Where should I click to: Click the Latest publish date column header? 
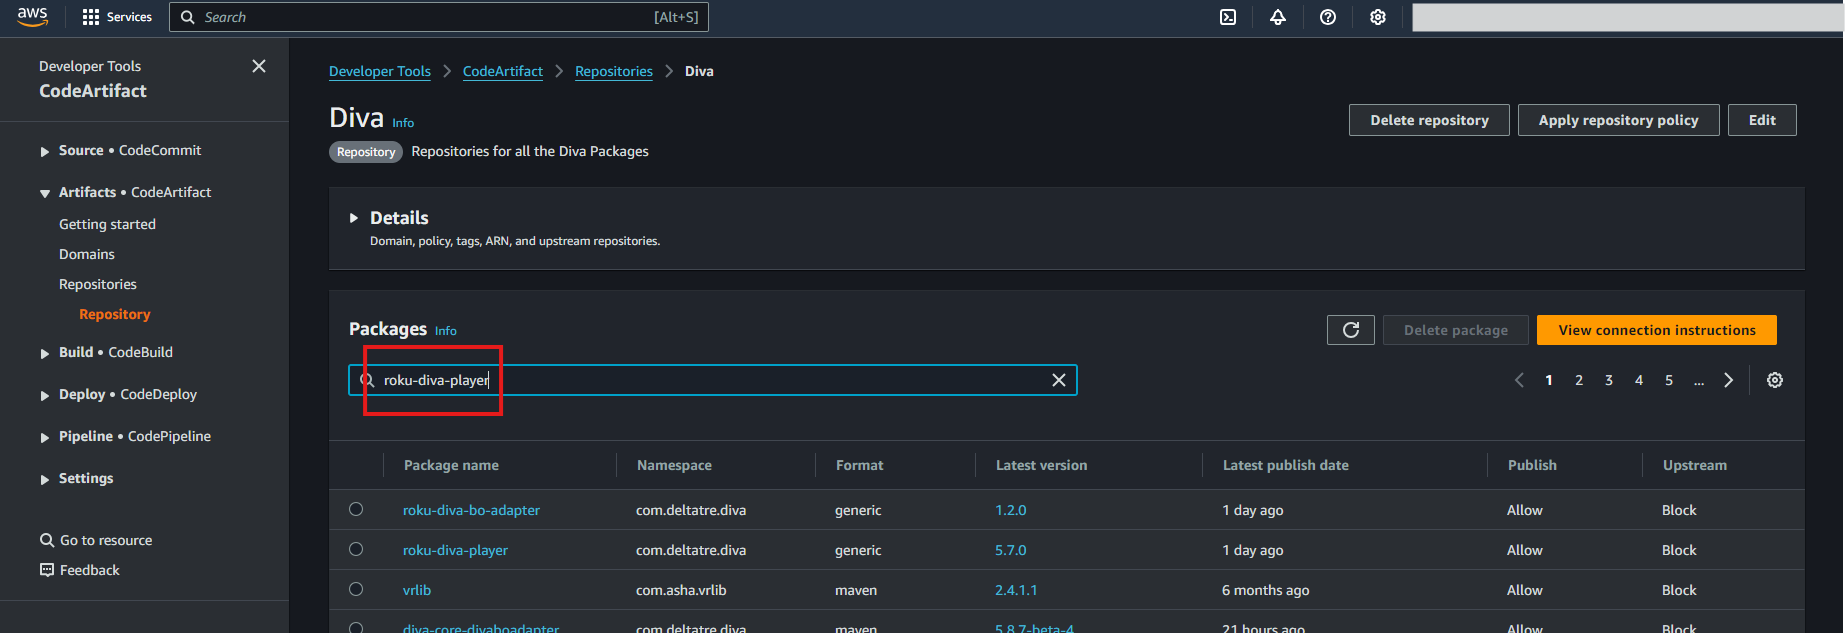tap(1286, 465)
